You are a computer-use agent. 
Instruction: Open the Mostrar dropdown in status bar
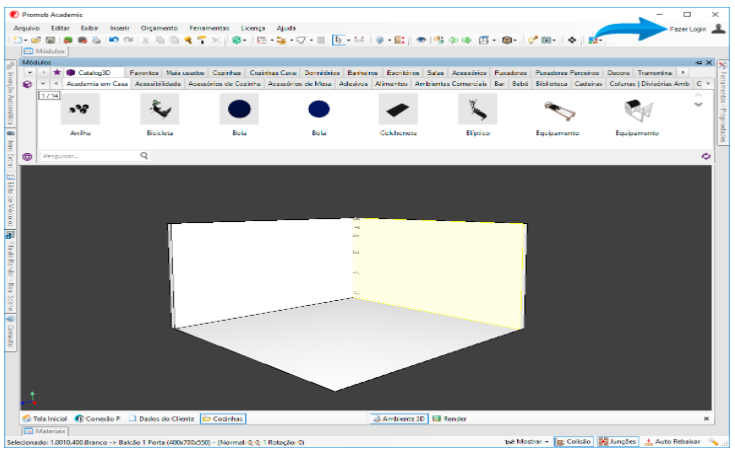(527, 441)
